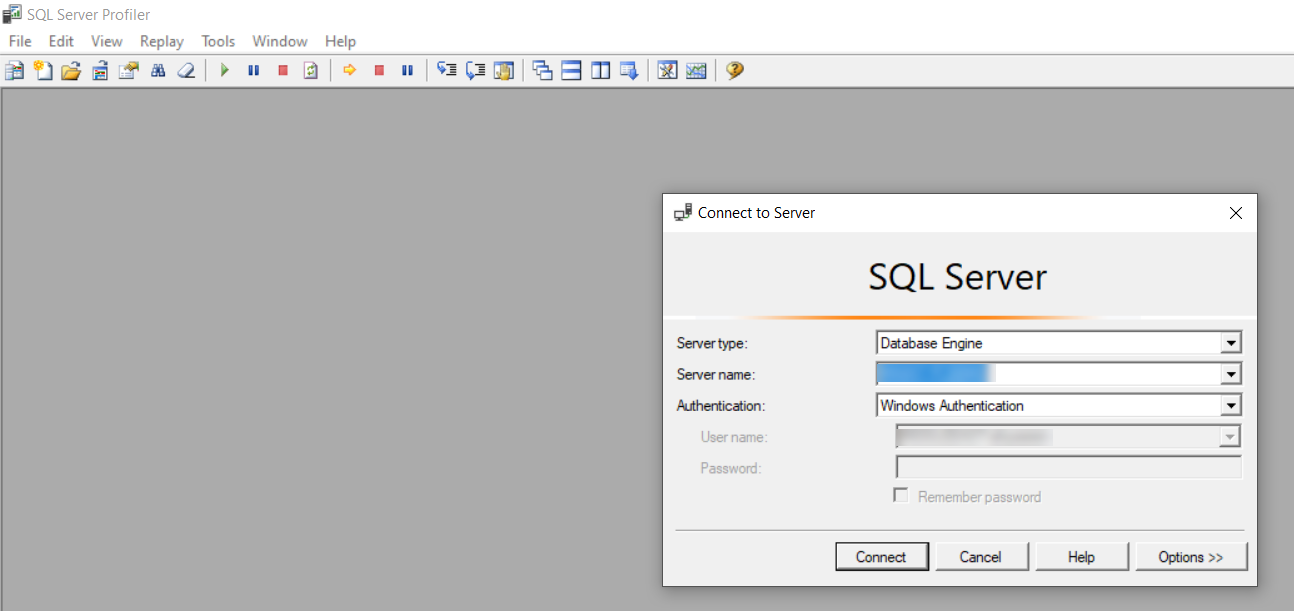
Task: Start the selected trace with green play
Action: click(225, 71)
